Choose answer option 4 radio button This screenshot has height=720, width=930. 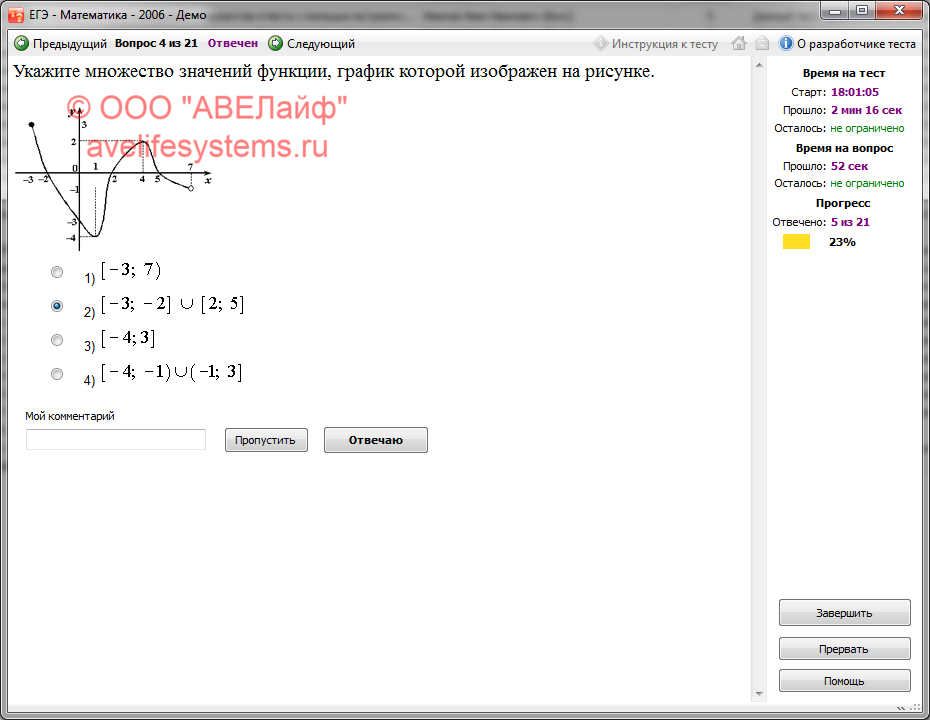tap(57, 374)
